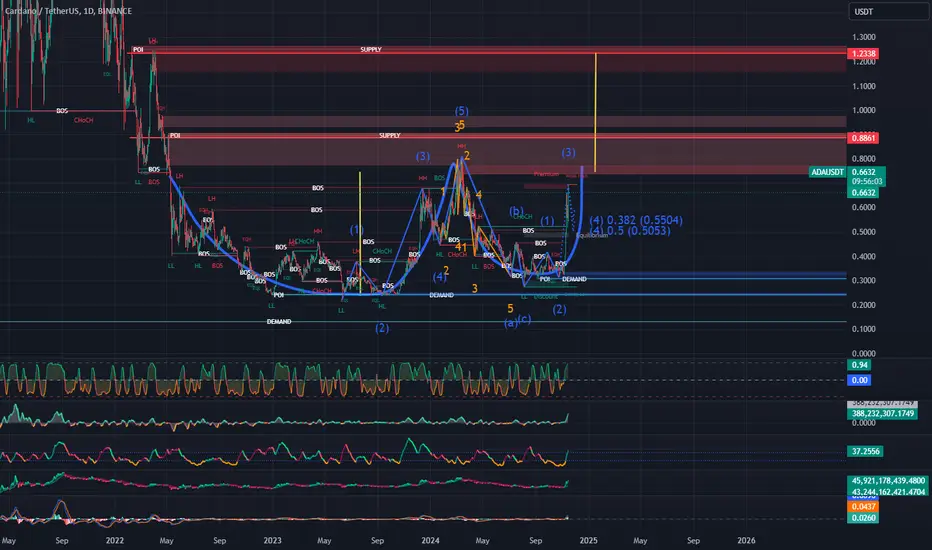Viewport: 932px width, 550px height.
Task: Select the SUPPLY label near 0.8861 level
Action: 390,136
